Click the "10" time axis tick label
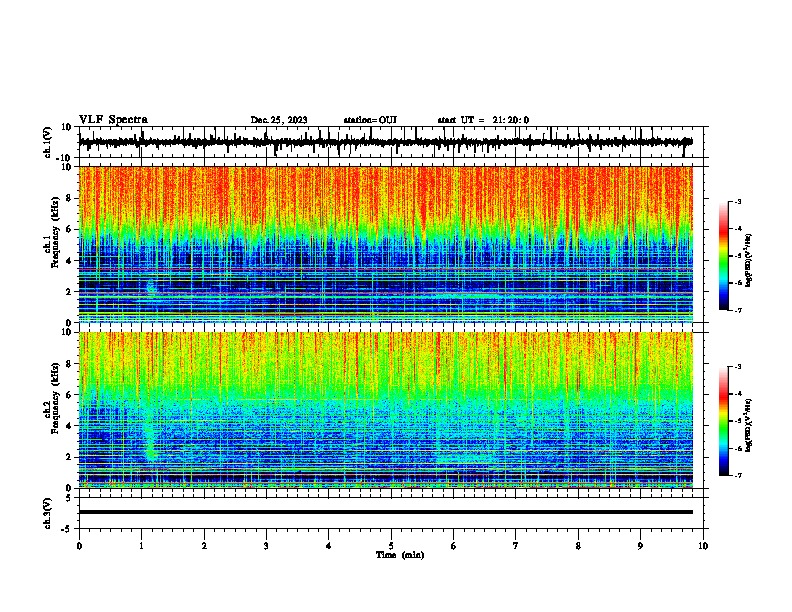This screenshot has width=792, height=612. pos(703,546)
